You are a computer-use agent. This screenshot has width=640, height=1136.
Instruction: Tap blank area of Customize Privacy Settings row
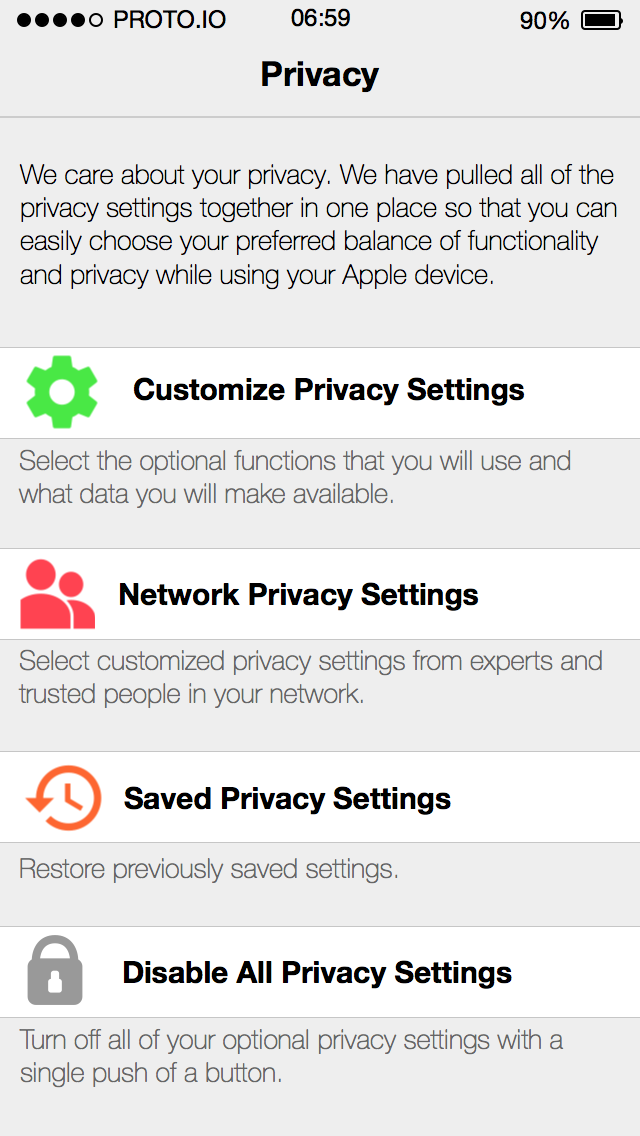tap(580, 393)
